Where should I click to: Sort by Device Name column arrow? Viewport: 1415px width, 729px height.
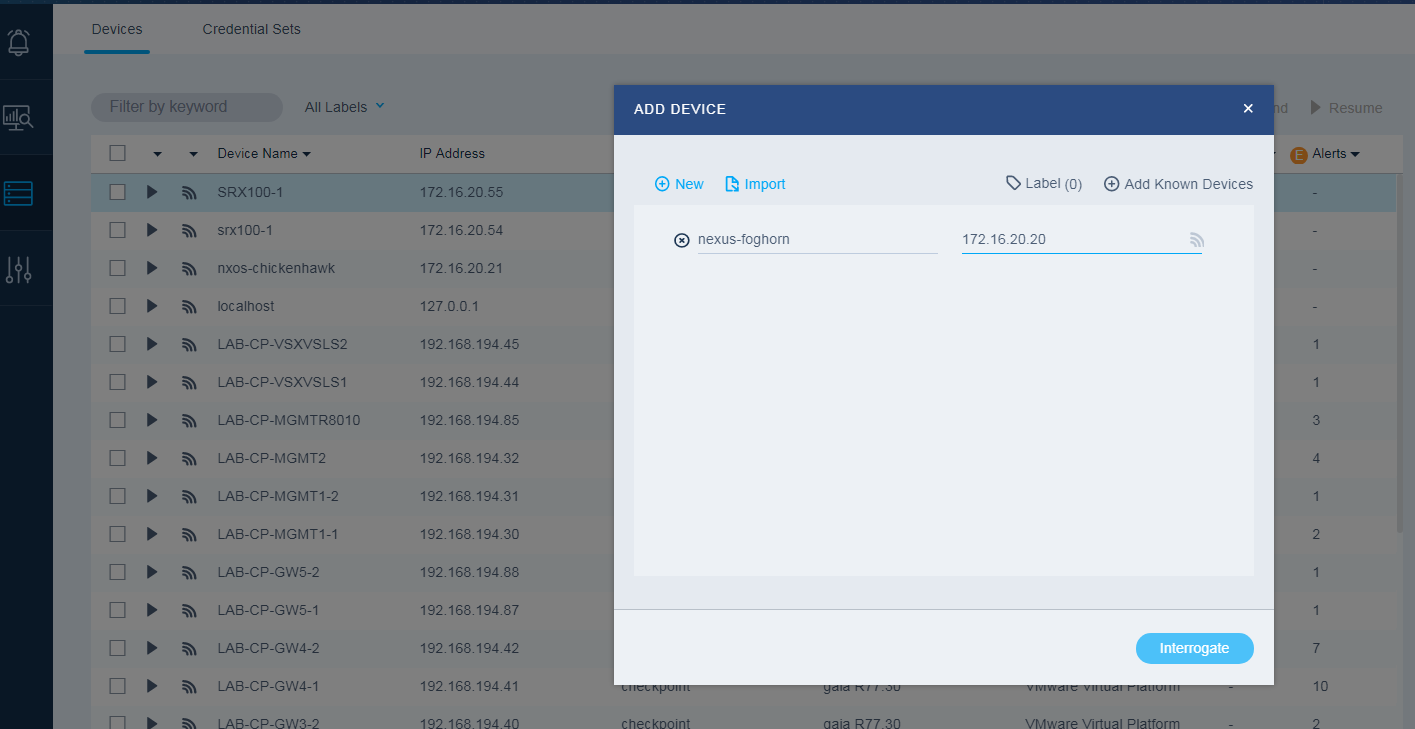tap(306, 154)
